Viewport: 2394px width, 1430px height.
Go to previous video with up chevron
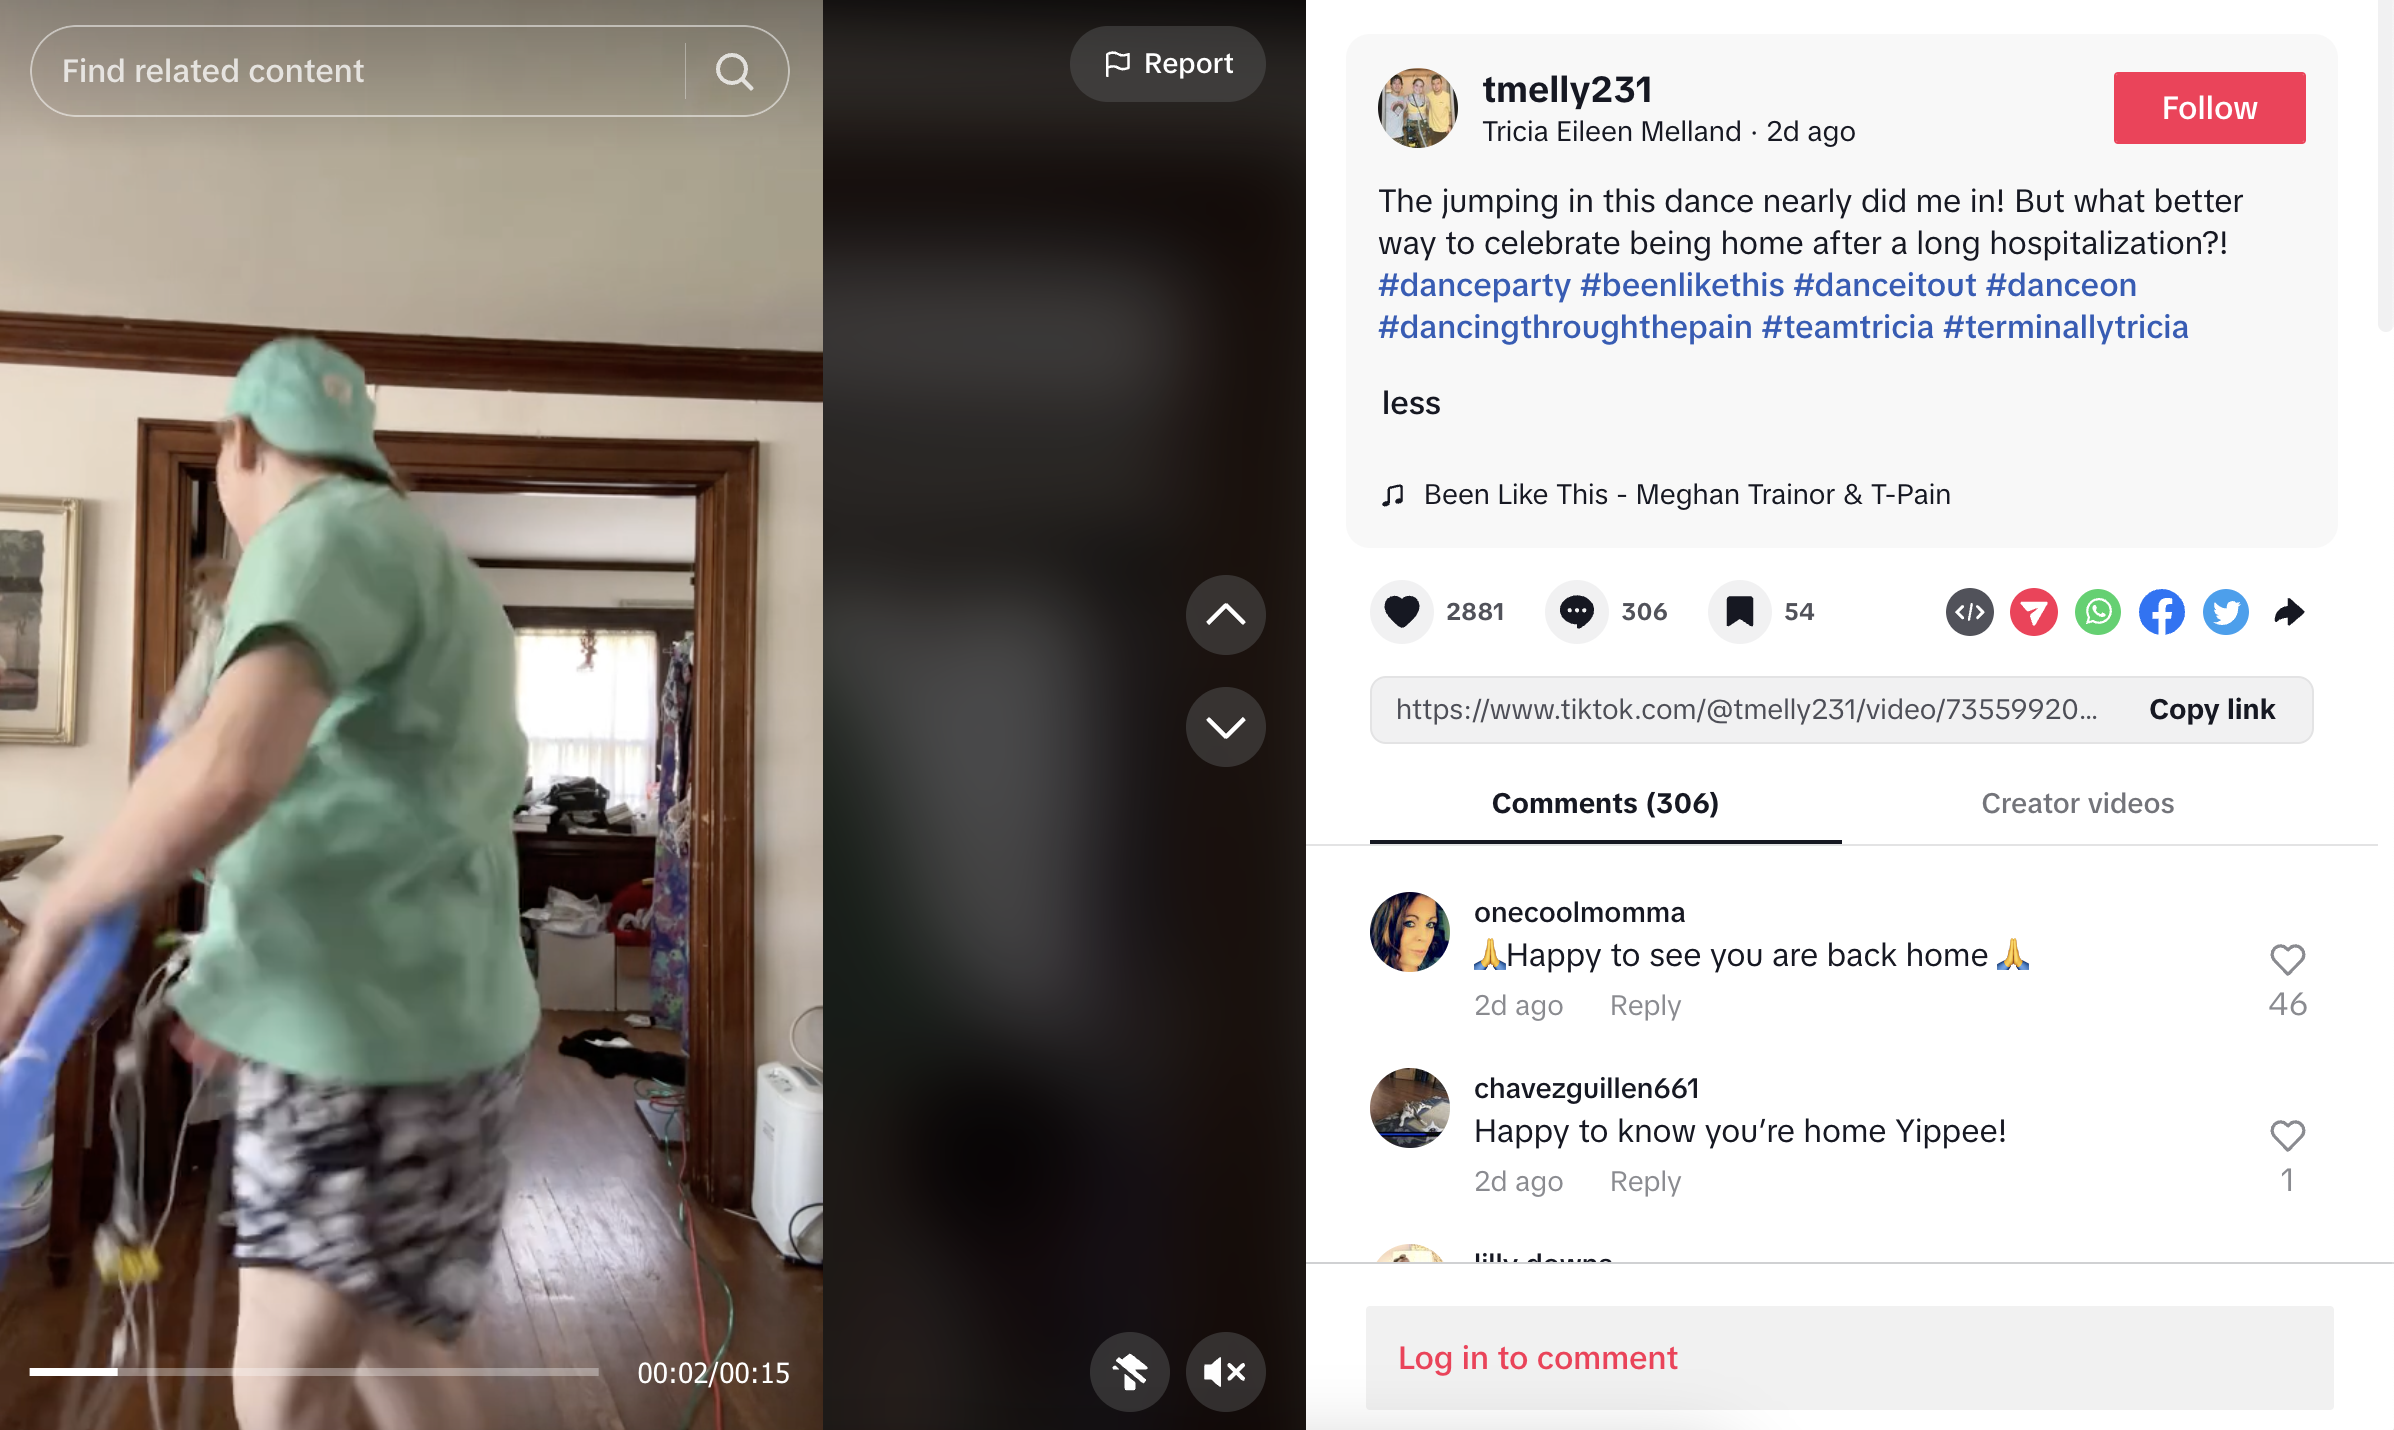point(1225,615)
